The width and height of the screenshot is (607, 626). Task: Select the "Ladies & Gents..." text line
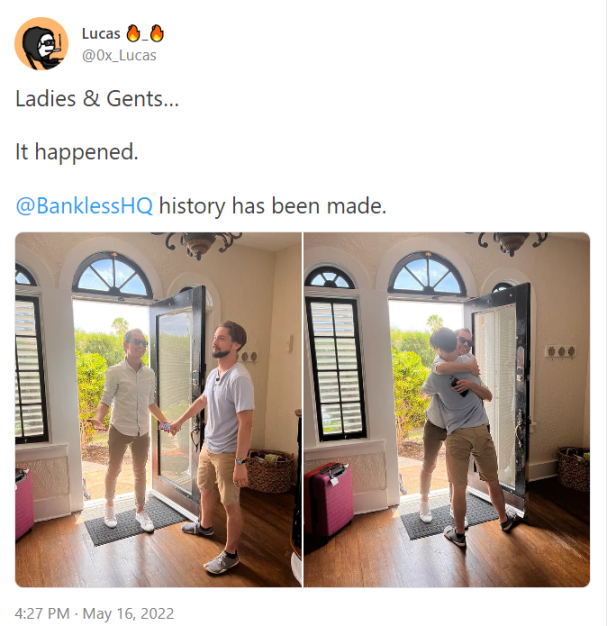pos(97,99)
